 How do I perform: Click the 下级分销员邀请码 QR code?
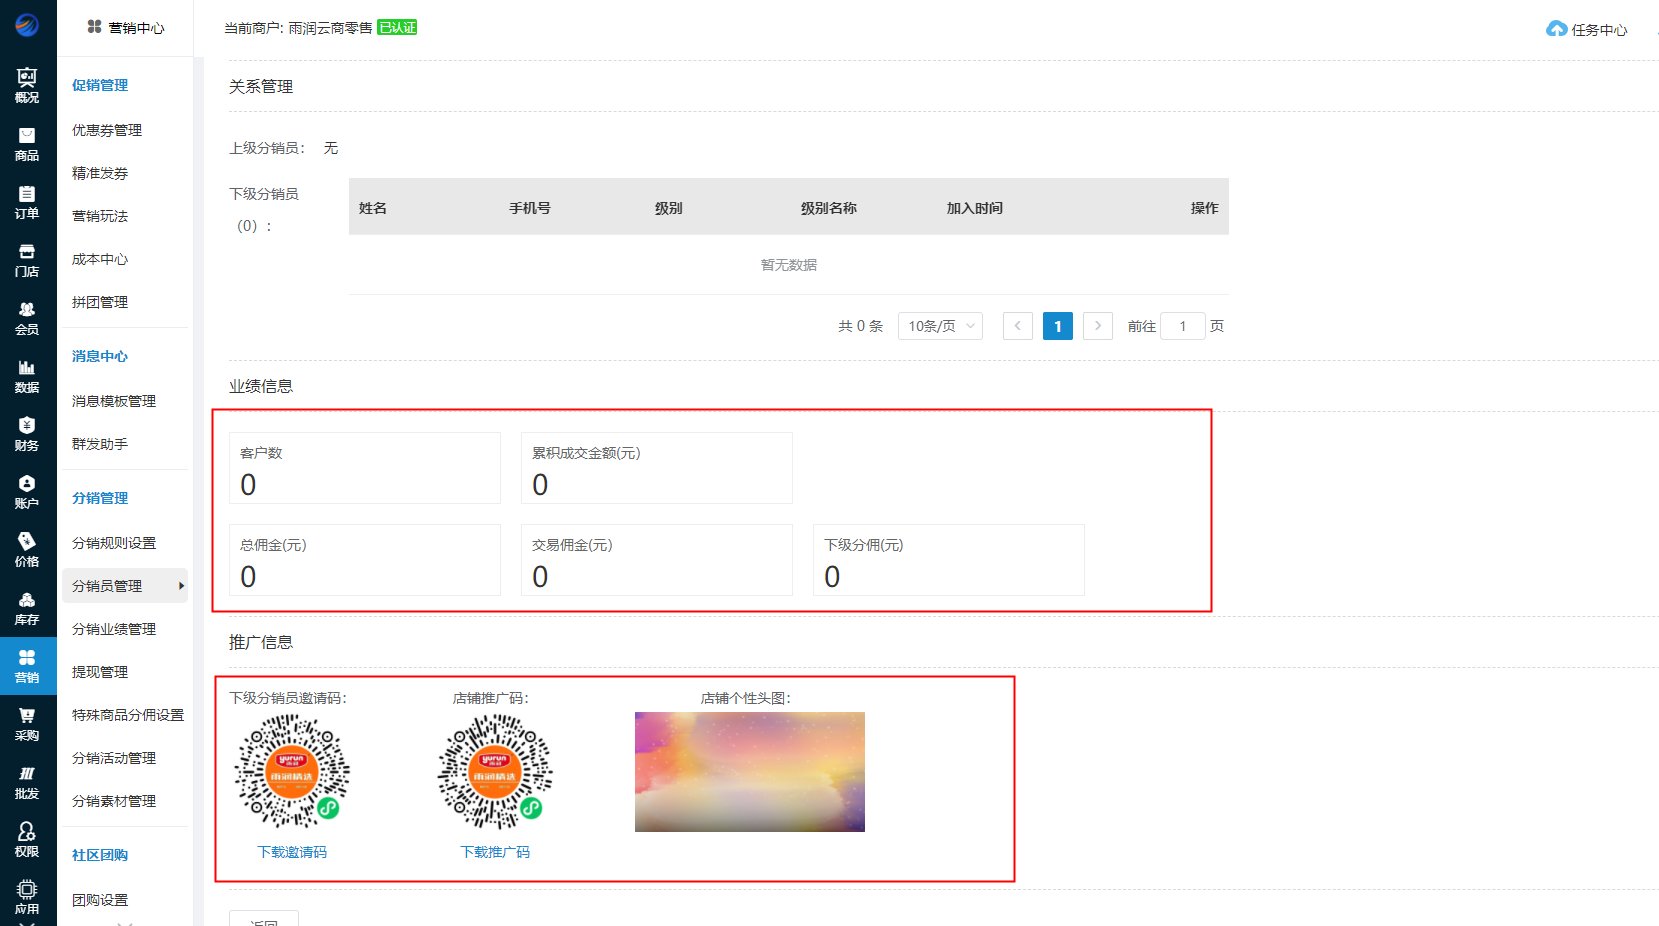(292, 771)
